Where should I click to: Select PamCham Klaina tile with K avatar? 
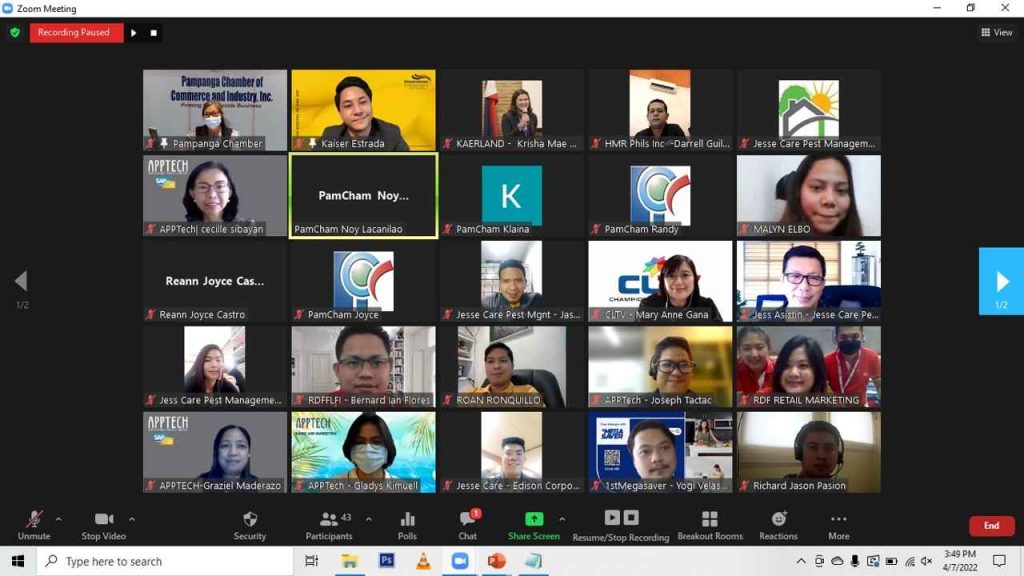point(511,196)
